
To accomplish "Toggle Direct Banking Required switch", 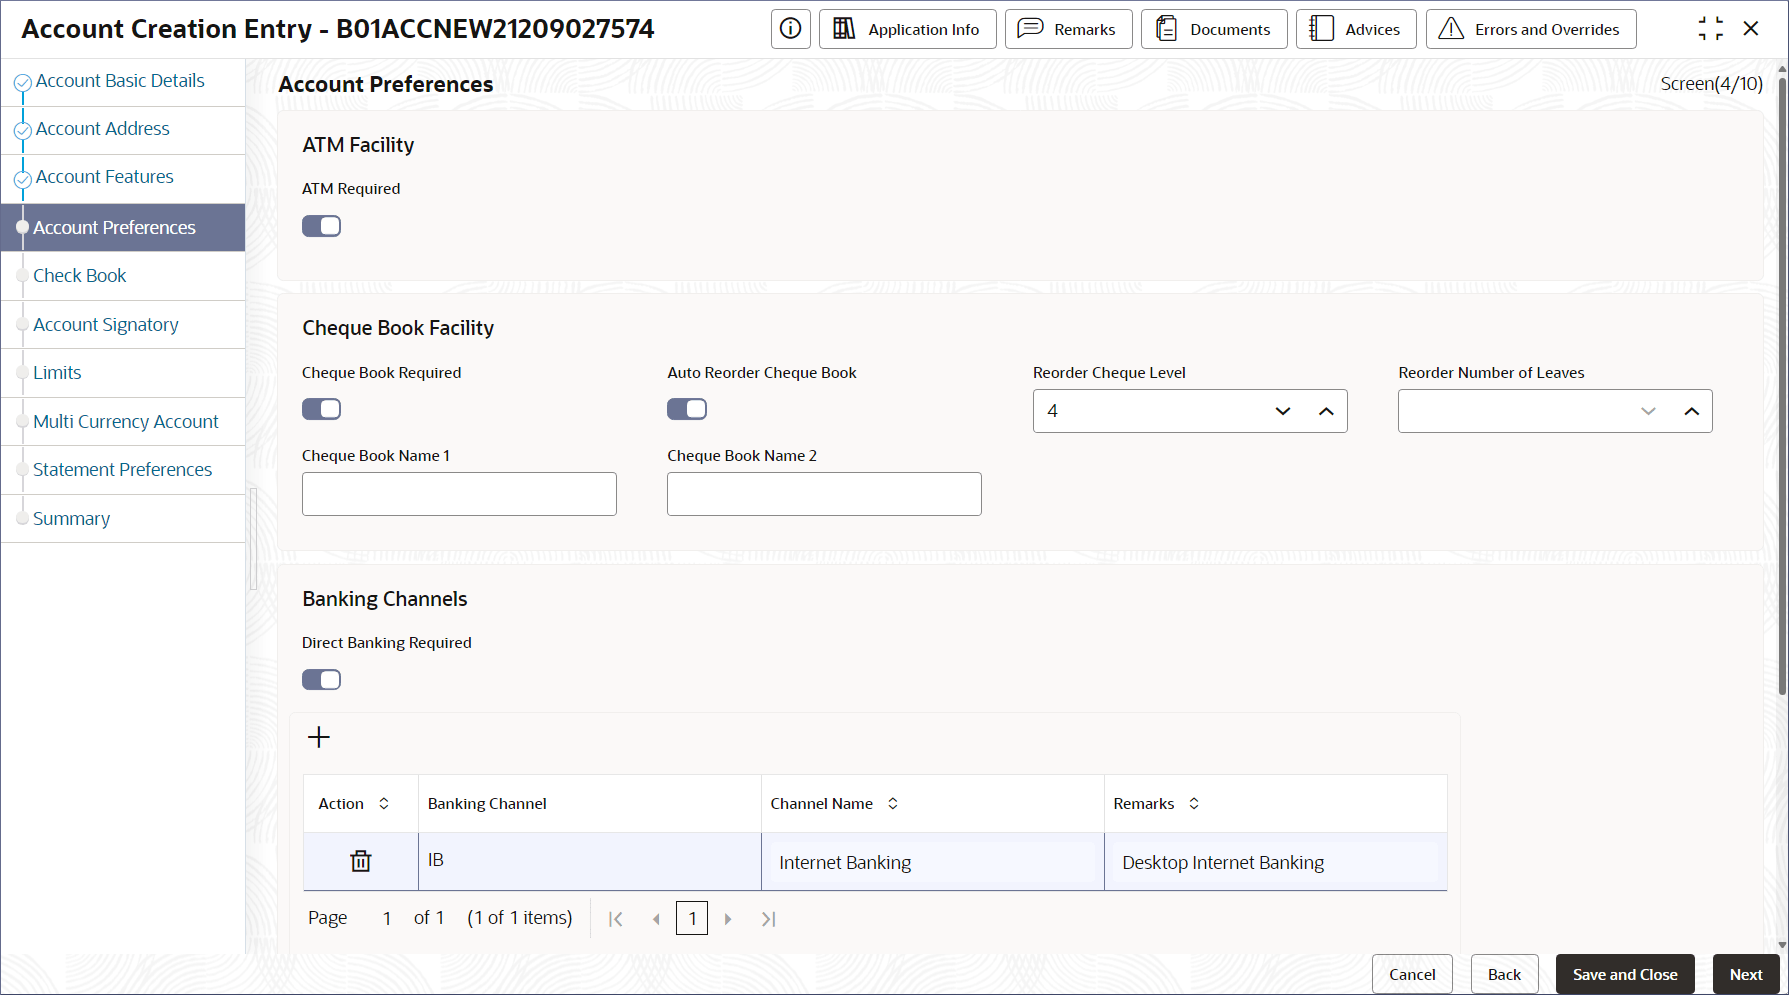I will (x=322, y=680).
